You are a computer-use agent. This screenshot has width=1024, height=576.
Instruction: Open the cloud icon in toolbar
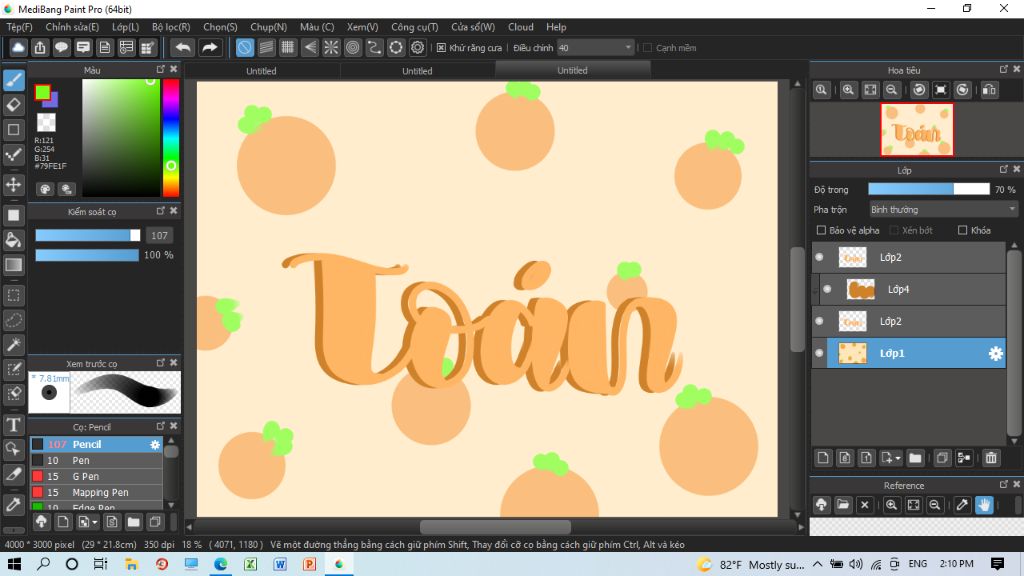(x=18, y=48)
